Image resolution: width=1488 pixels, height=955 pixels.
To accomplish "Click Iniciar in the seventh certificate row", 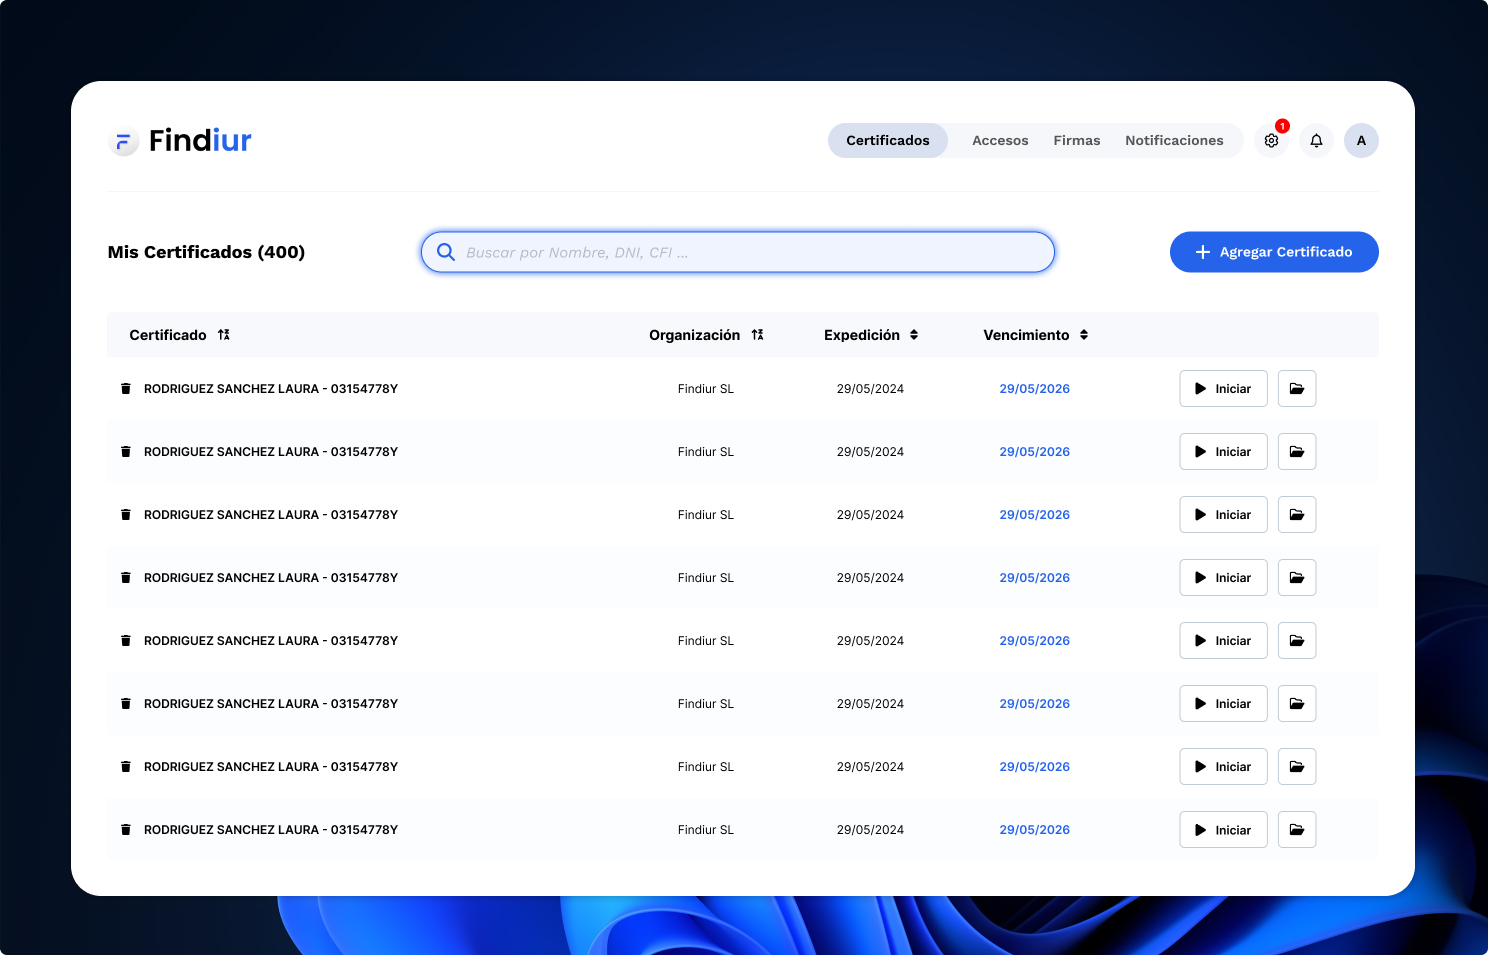I will click(1224, 767).
